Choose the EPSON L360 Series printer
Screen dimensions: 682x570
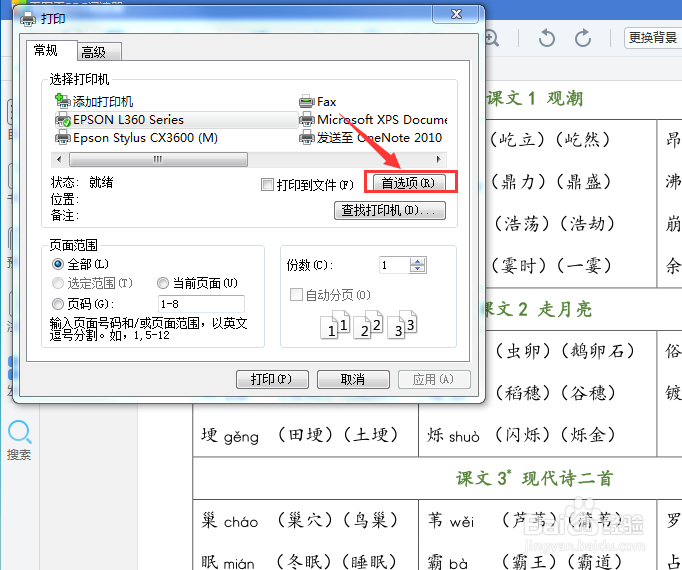(x=176, y=120)
